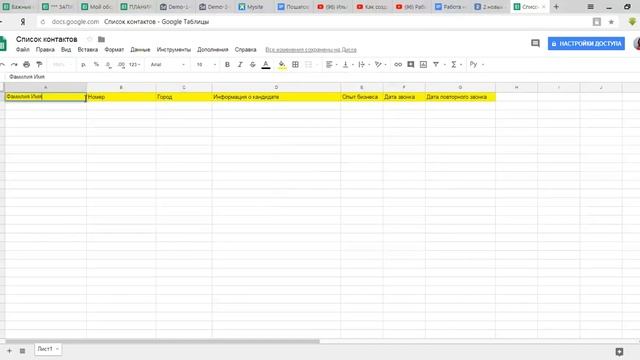Viewport: 640px width, 360px height.
Task: Open the Arial font dropdown
Action: tap(167, 64)
